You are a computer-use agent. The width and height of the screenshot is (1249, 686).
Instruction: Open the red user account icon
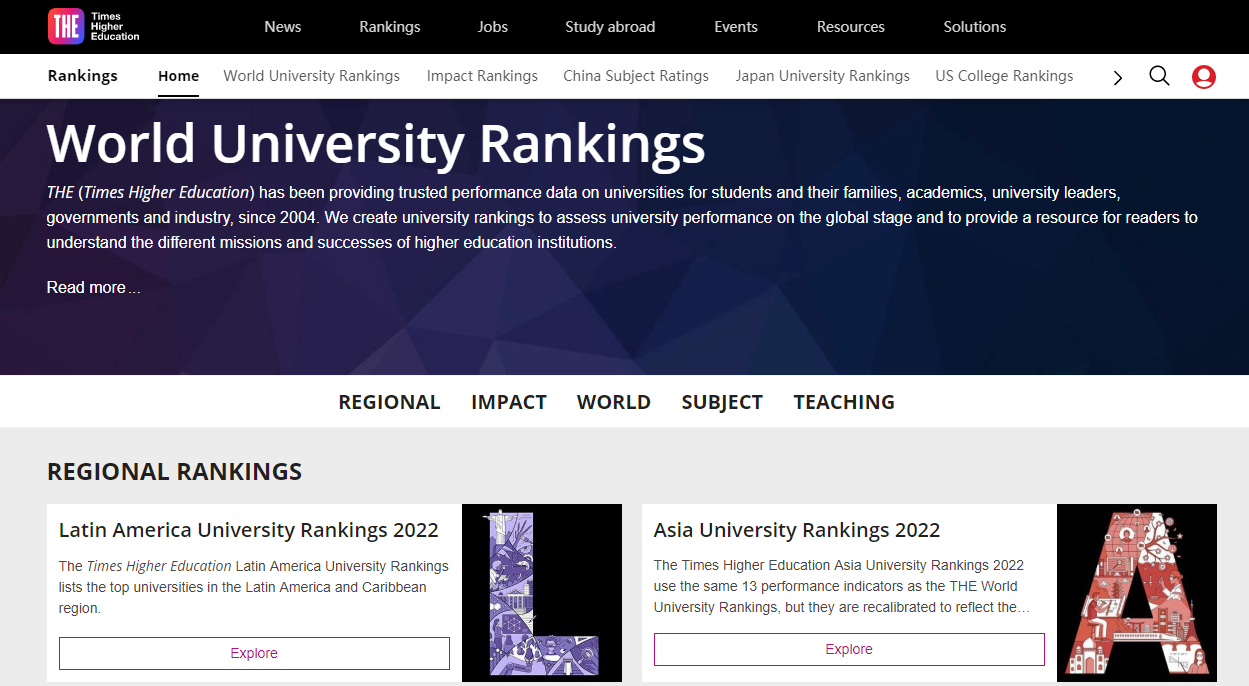[x=1204, y=76]
